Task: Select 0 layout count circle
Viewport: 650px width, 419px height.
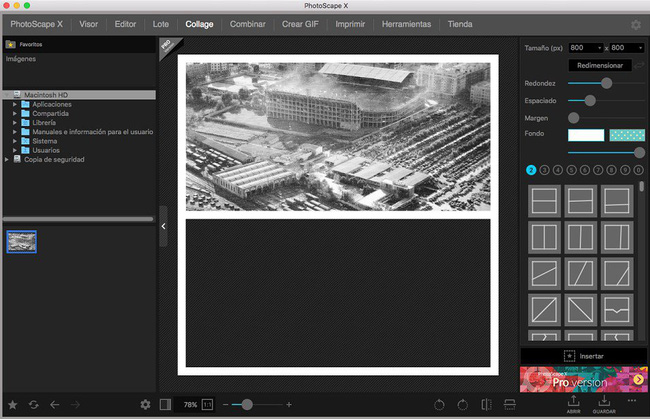Action: (638, 170)
